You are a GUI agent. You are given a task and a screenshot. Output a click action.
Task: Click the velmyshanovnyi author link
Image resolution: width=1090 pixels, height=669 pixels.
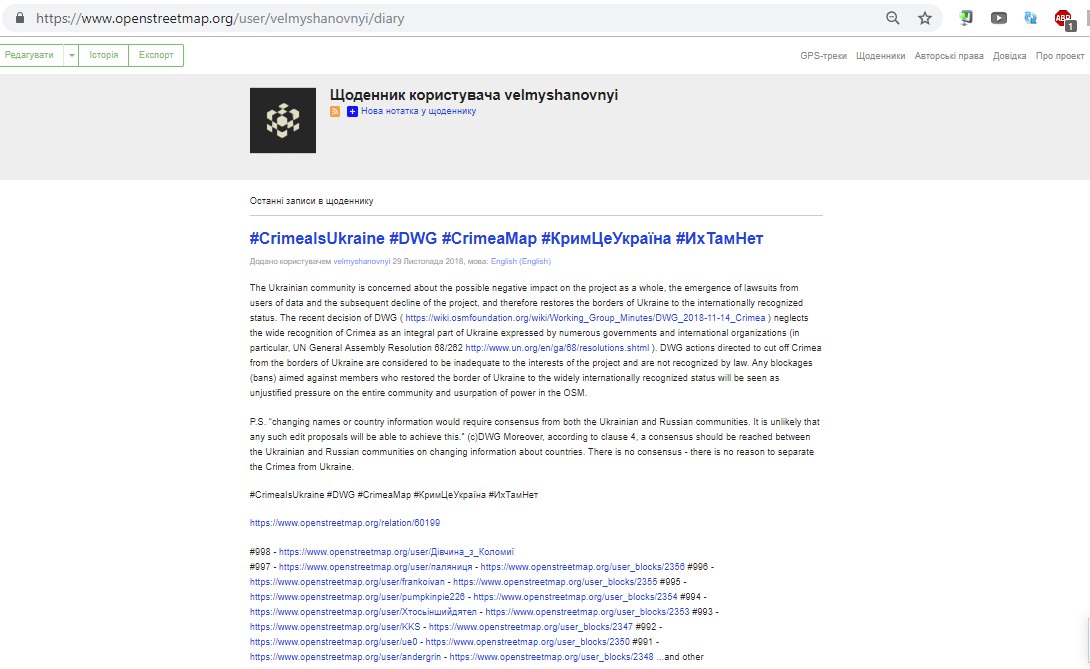coord(361,261)
